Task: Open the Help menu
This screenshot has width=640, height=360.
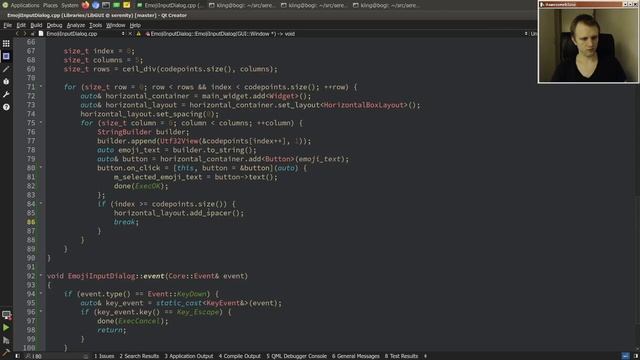Action: click(x=135, y=25)
